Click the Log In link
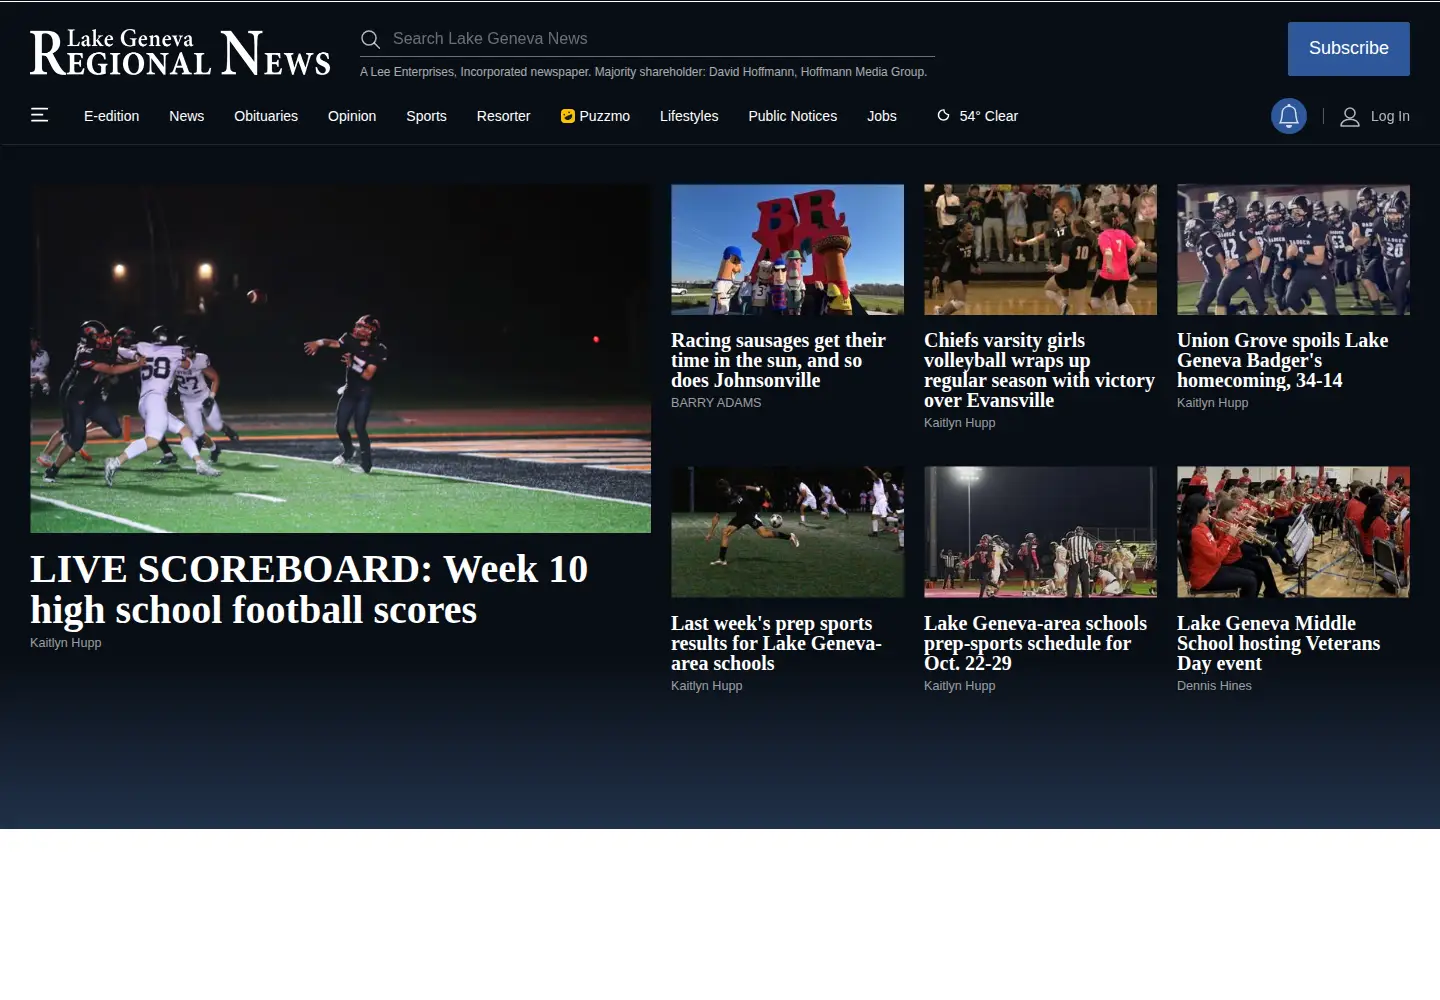 1390,116
